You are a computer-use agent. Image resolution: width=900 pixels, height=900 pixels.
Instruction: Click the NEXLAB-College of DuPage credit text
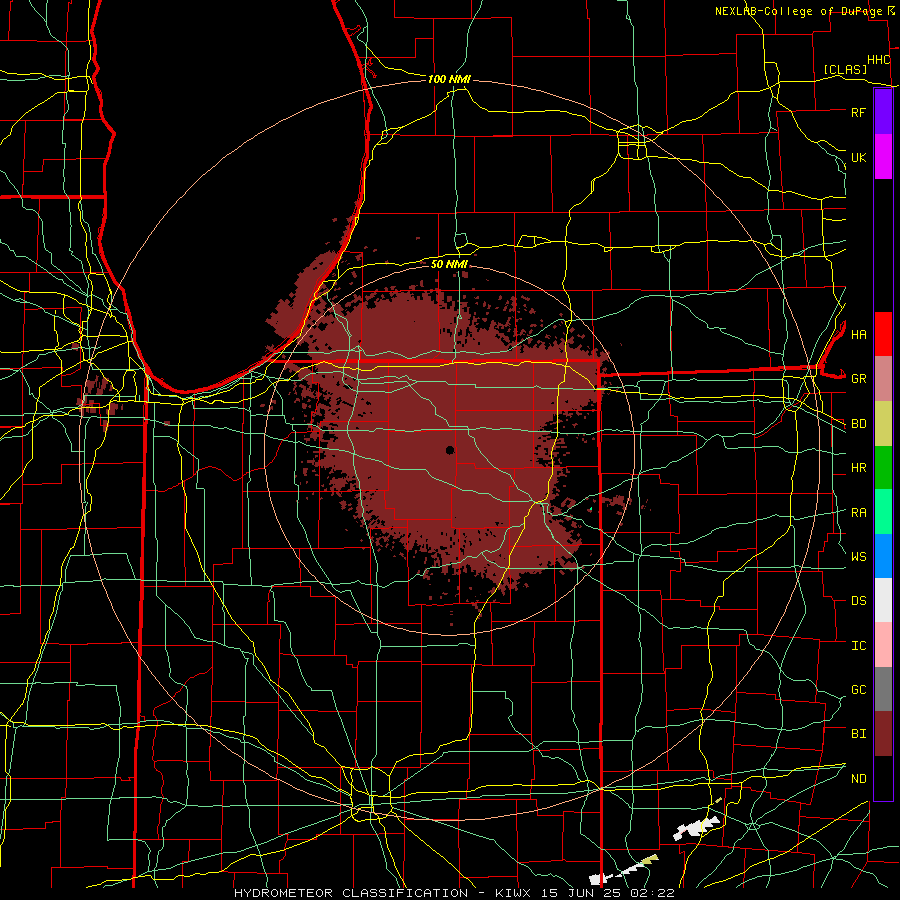click(x=798, y=11)
